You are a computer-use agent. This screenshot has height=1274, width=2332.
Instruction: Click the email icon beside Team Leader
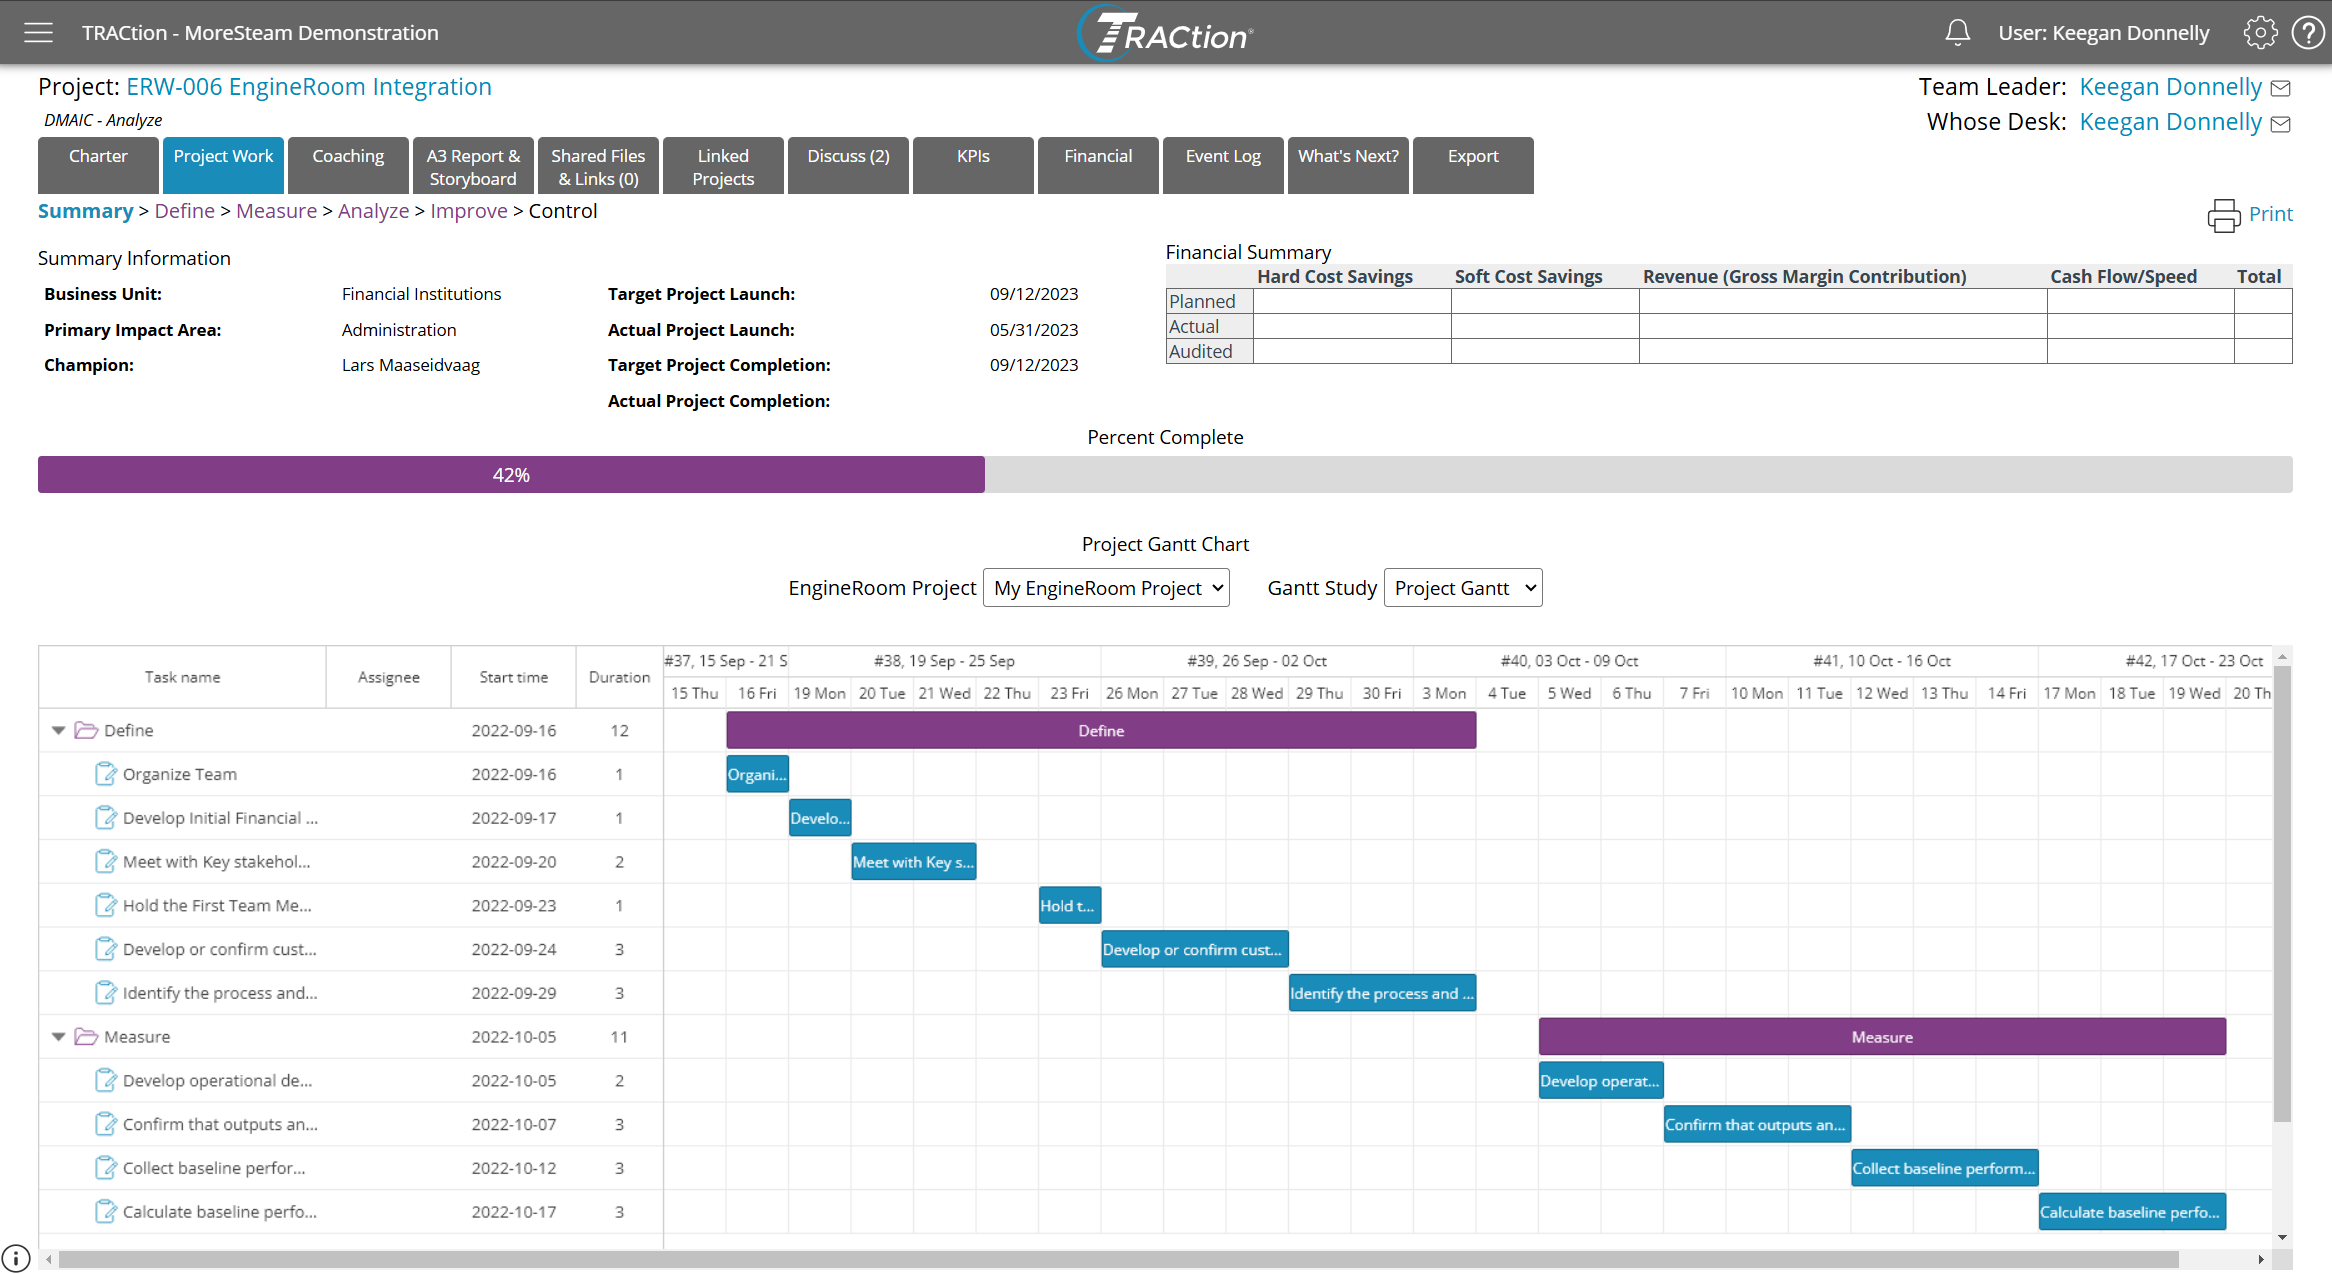coord(2281,89)
